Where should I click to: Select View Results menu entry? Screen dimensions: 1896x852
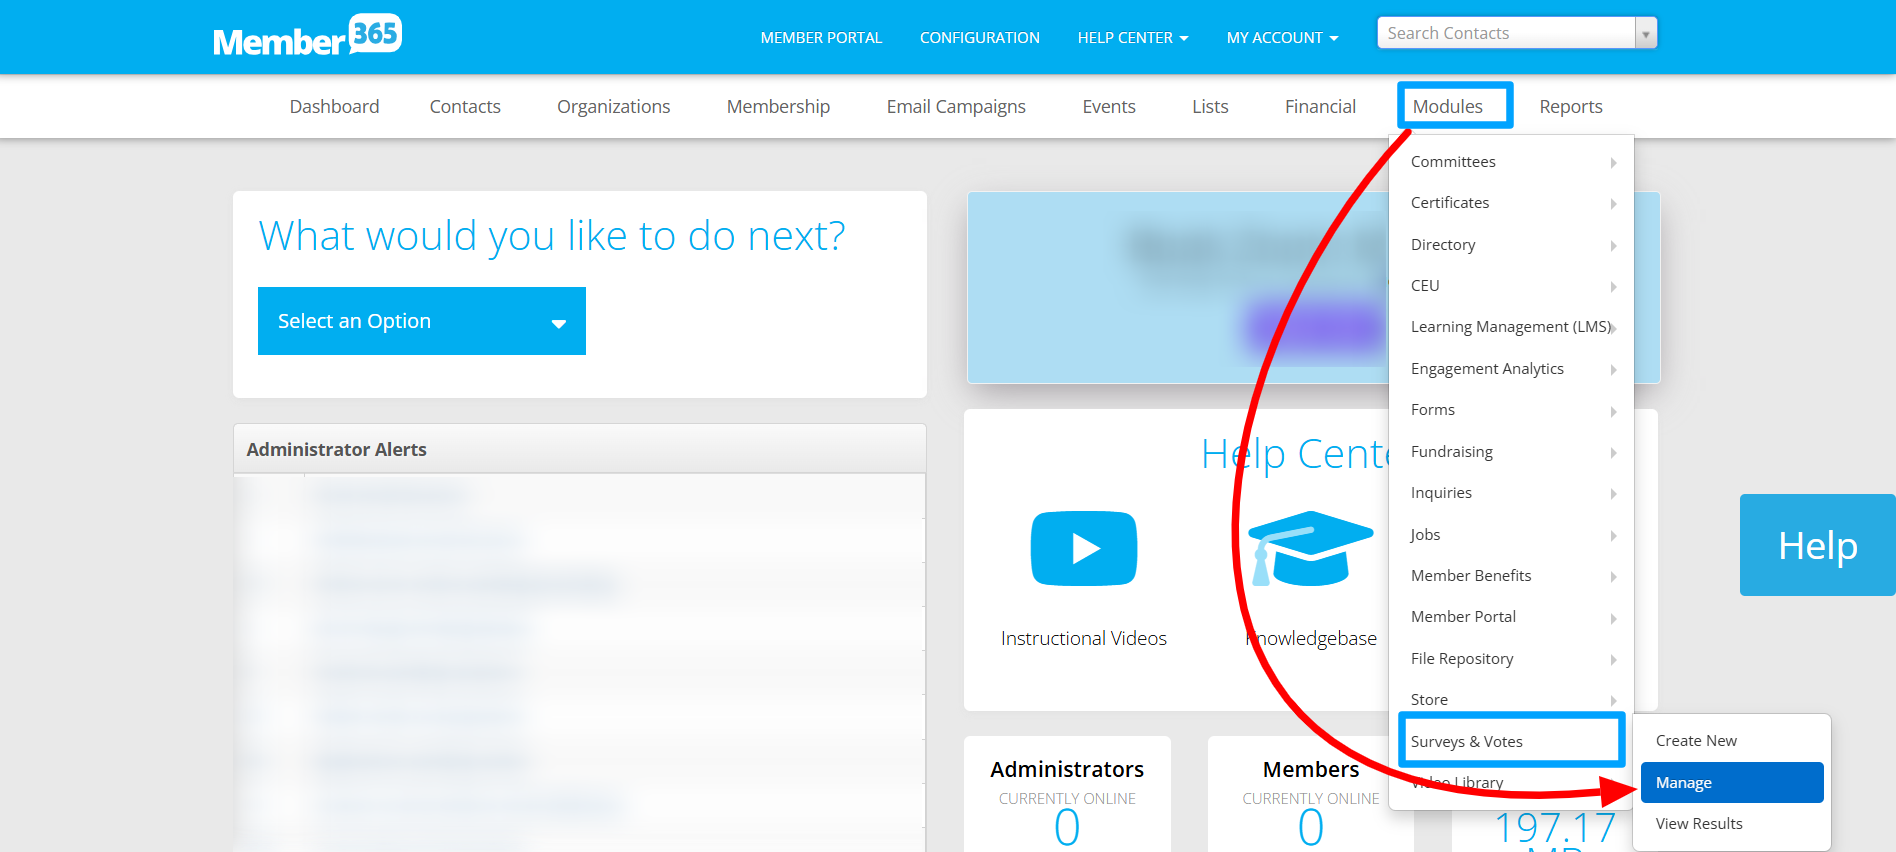[x=1698, y=824]
